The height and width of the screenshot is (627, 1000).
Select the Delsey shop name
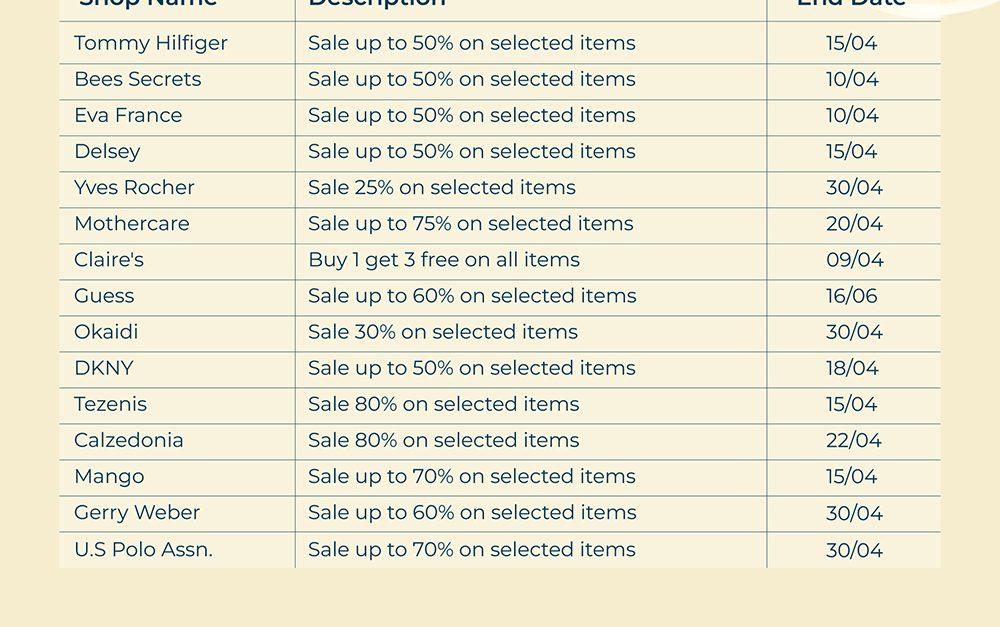click(x=107, y=151)
